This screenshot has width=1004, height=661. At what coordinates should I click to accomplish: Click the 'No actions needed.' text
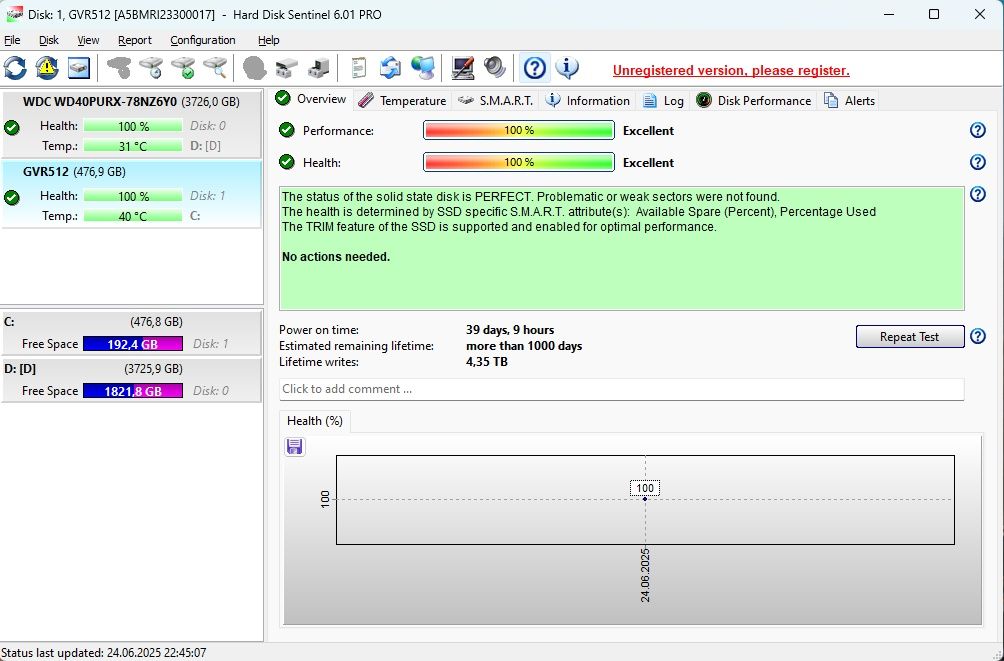(x=336, y=257)
